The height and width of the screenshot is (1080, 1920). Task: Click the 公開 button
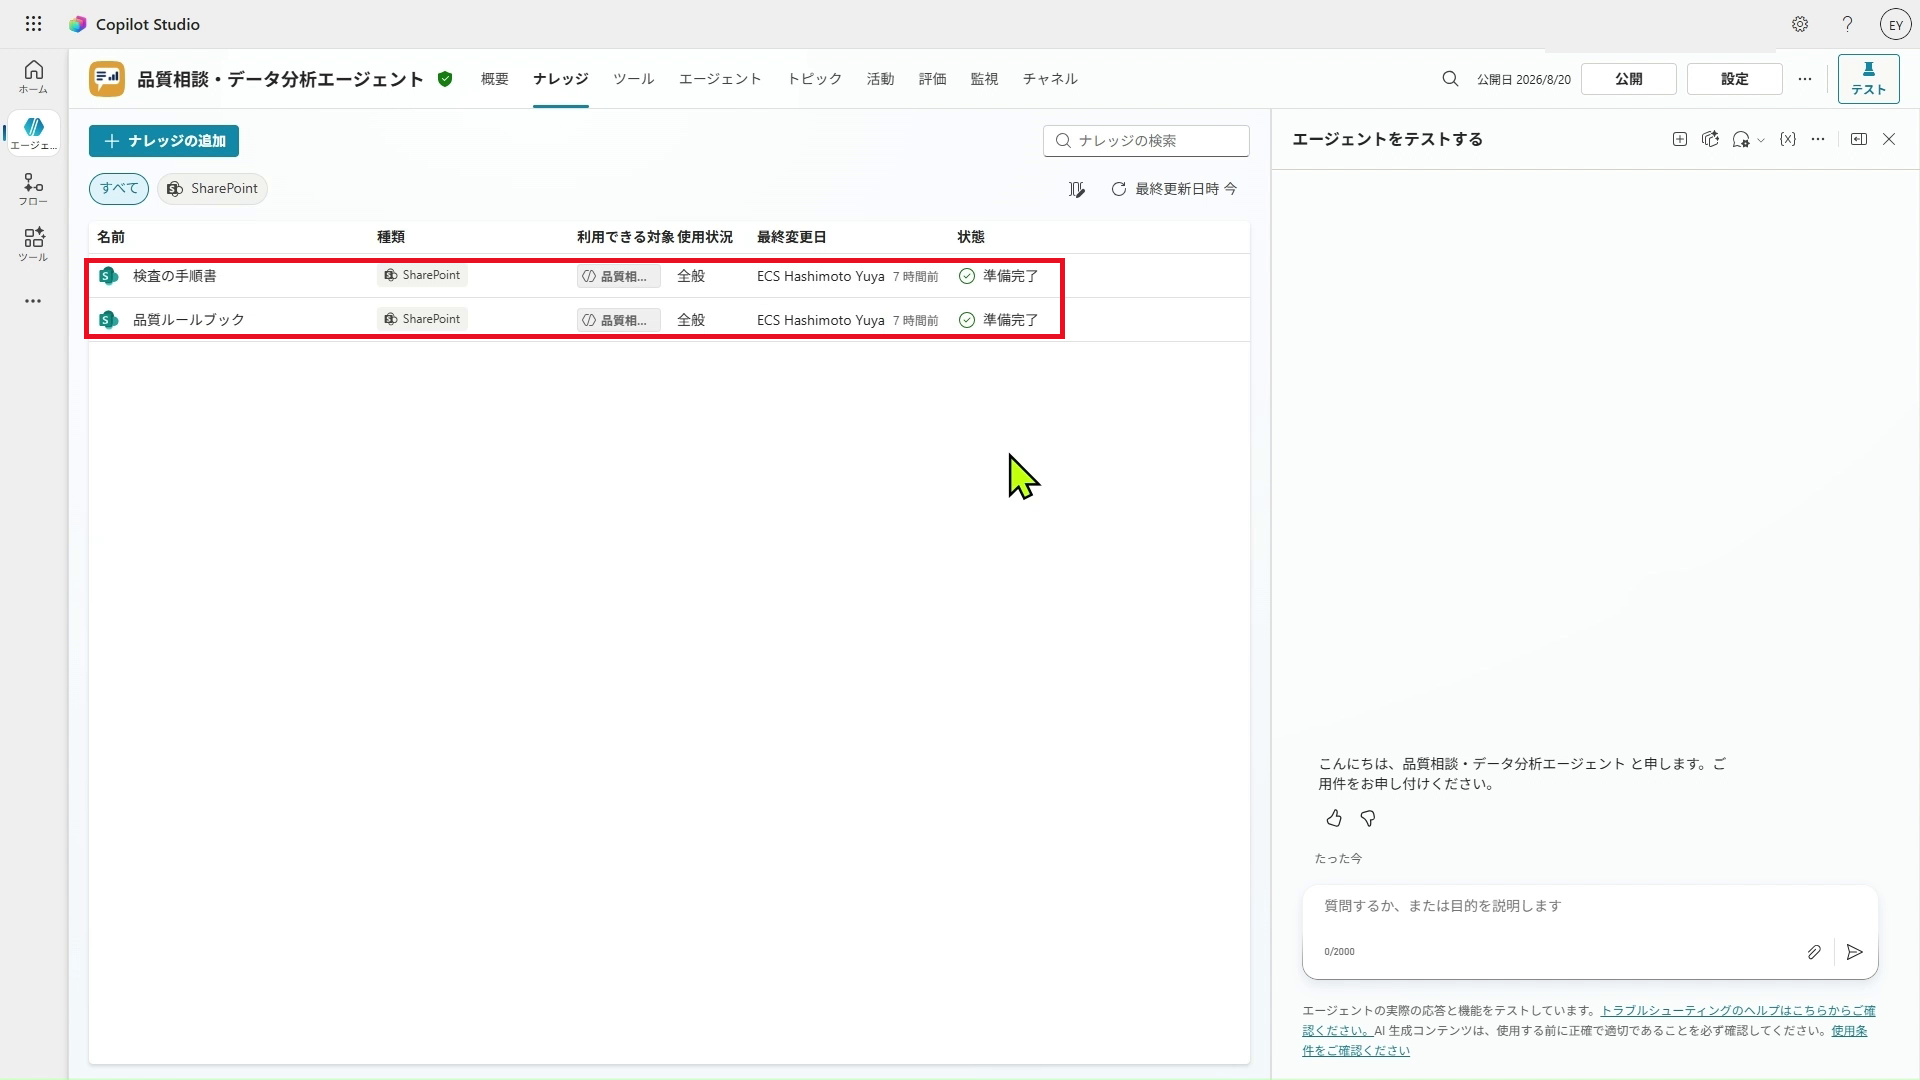[x=1629, y=79]
